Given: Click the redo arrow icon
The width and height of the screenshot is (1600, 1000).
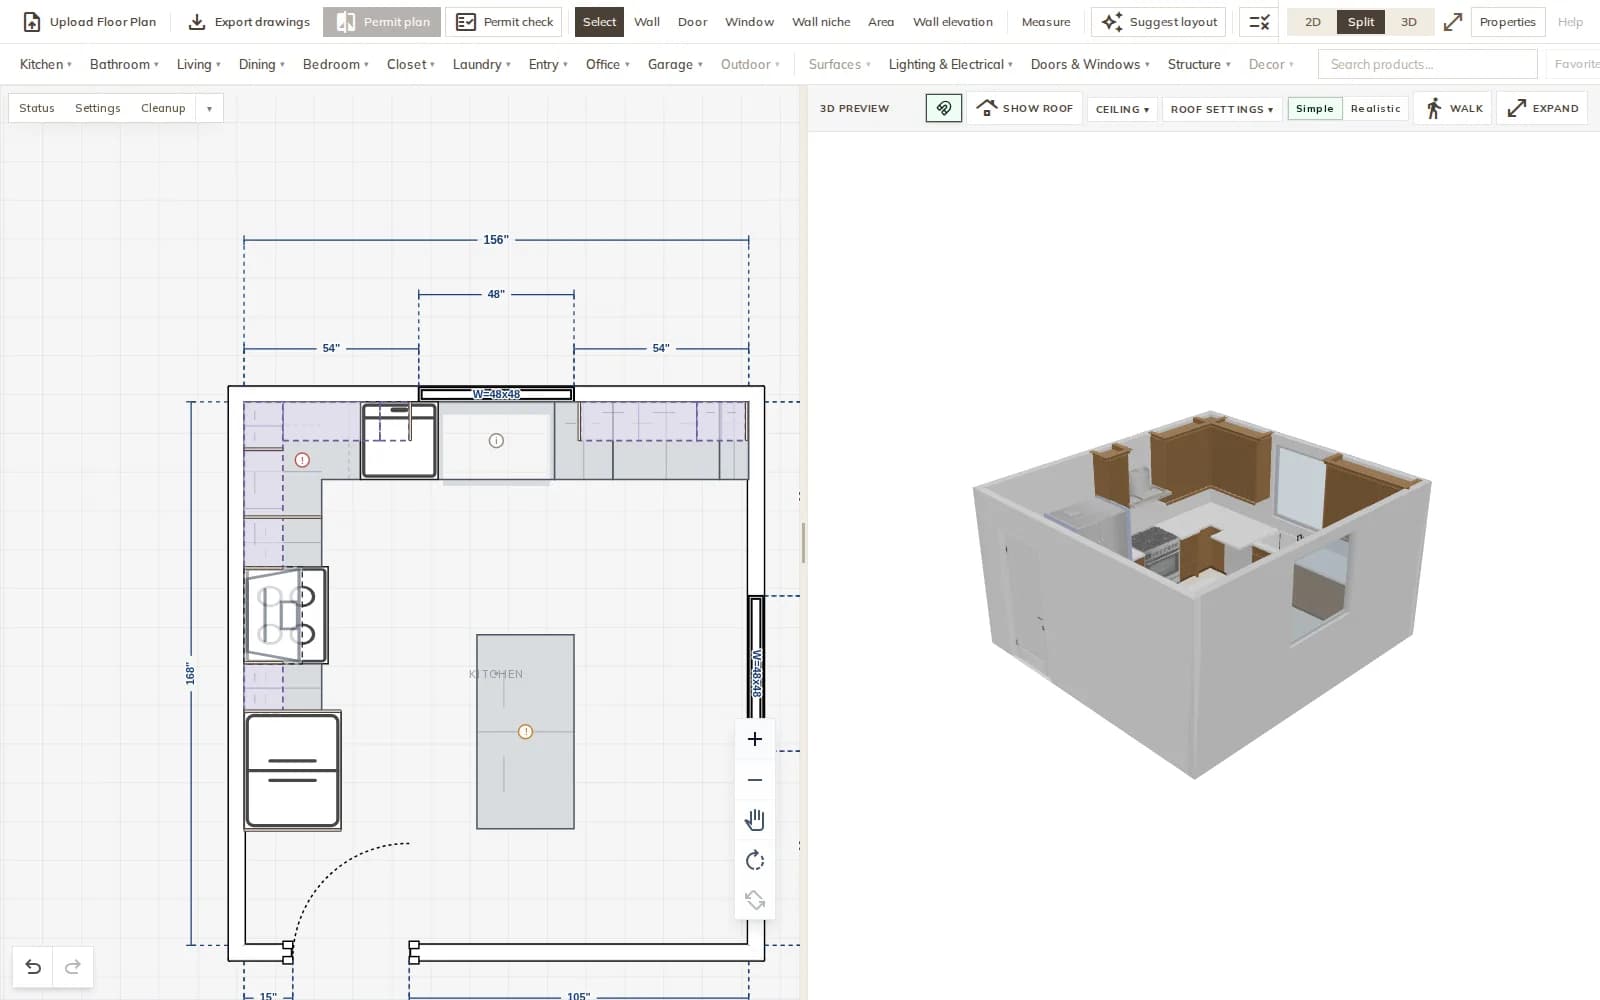Looking at the screenshot, I should pos(73,967).
